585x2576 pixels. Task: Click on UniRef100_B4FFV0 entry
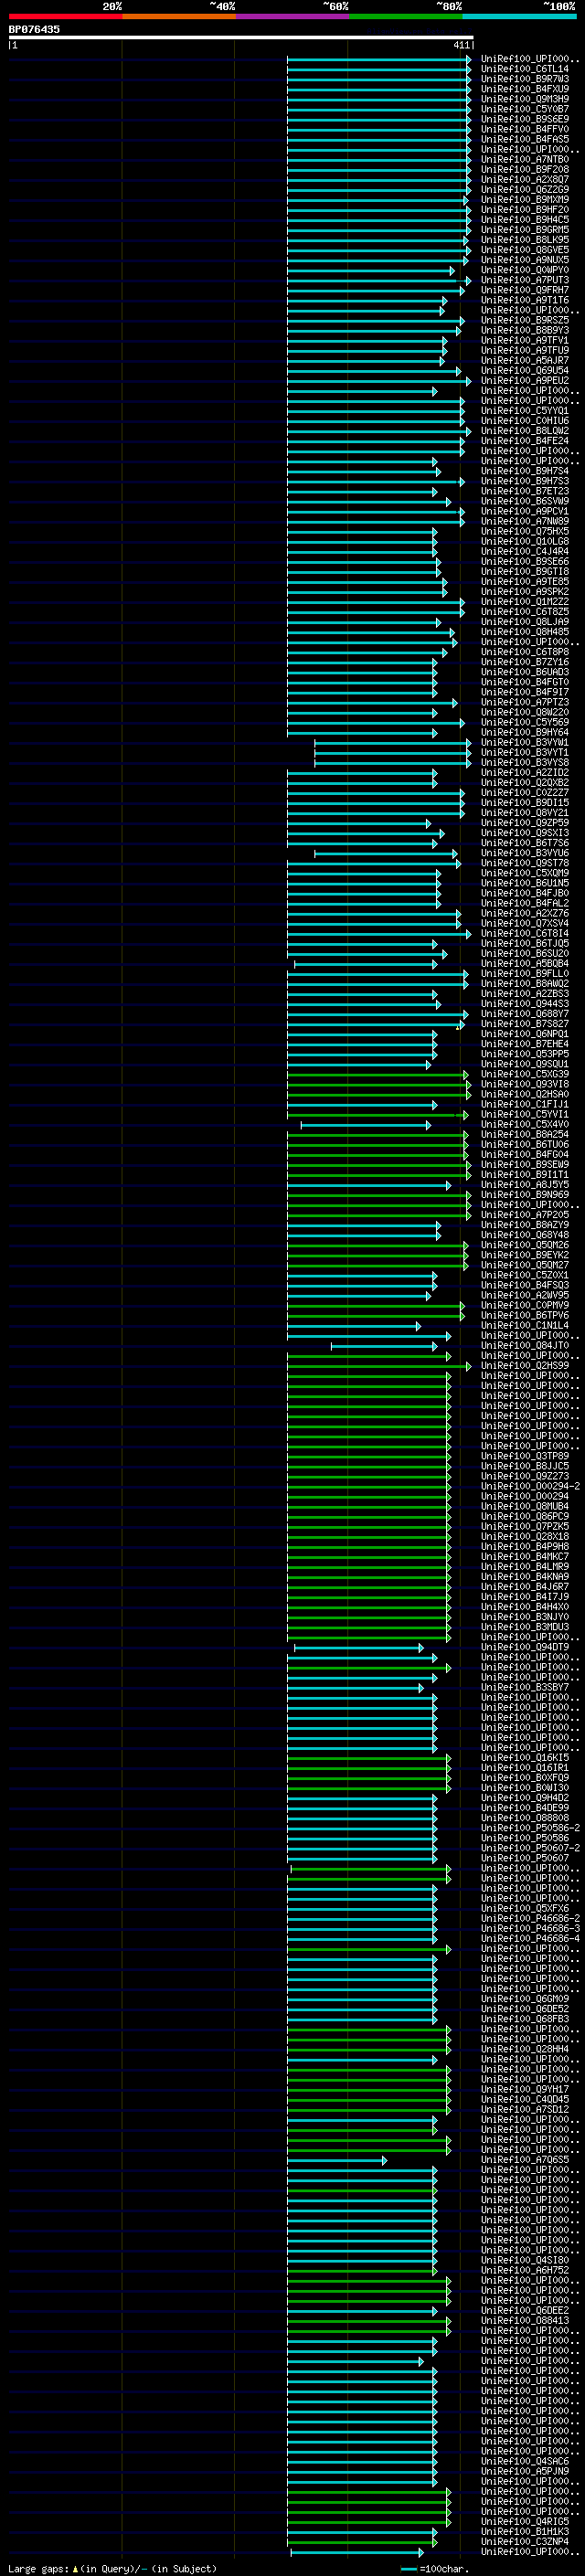click(524, 129)
